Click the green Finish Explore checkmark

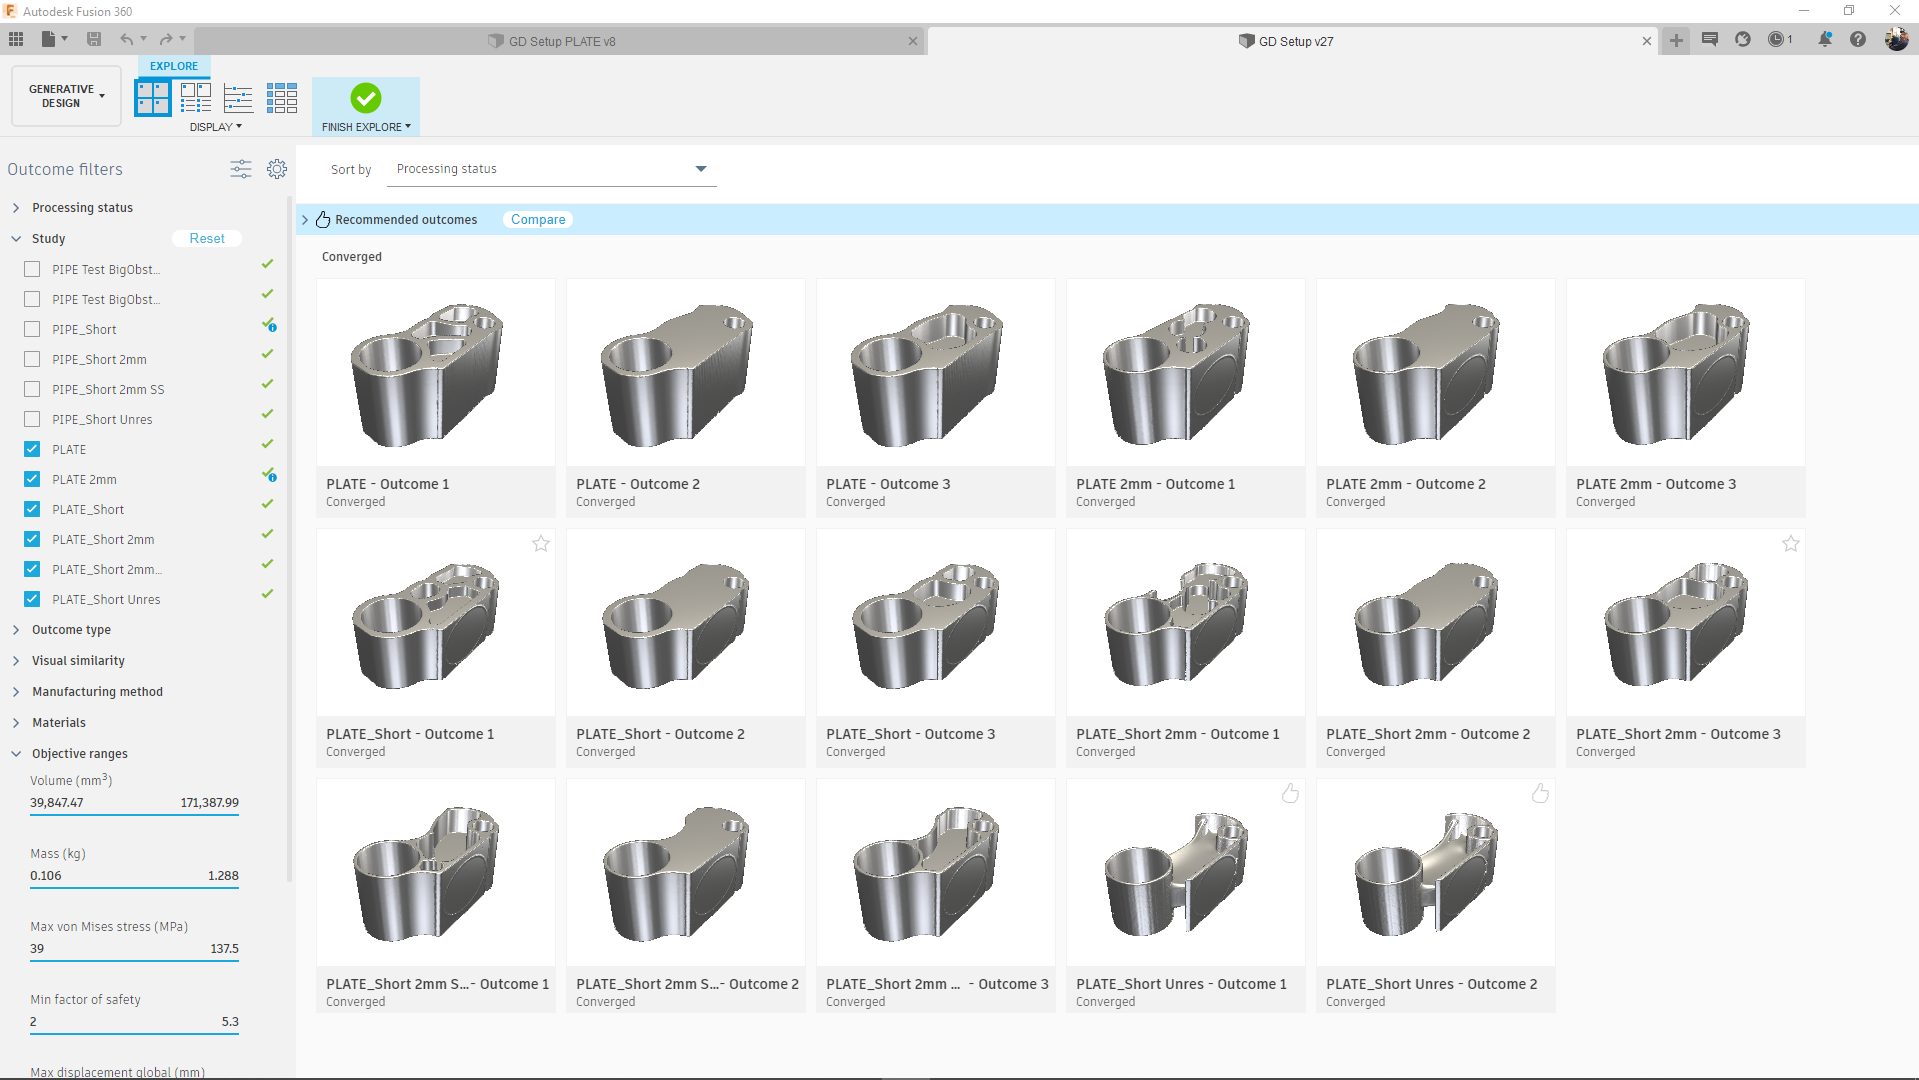365,98
